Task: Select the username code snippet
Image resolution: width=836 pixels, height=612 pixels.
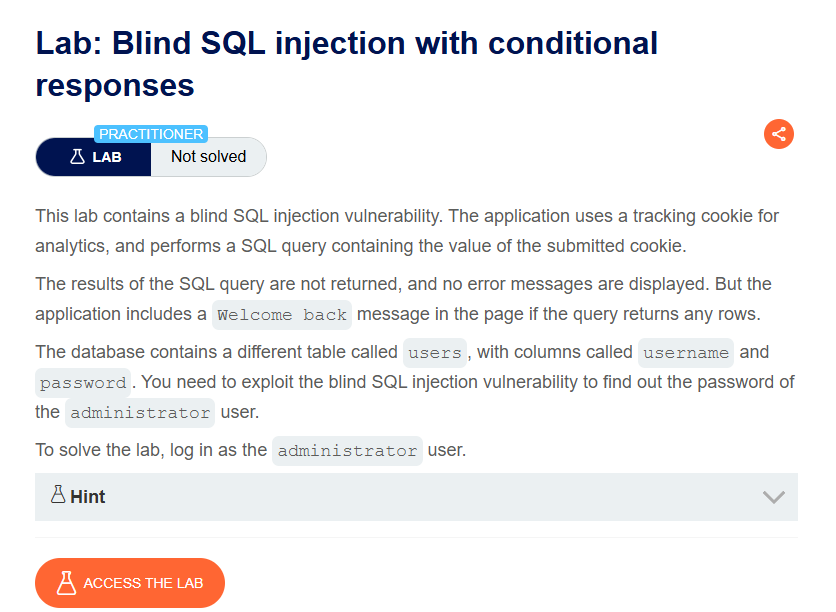Action: pyautogui.click(x=686, y=353)
